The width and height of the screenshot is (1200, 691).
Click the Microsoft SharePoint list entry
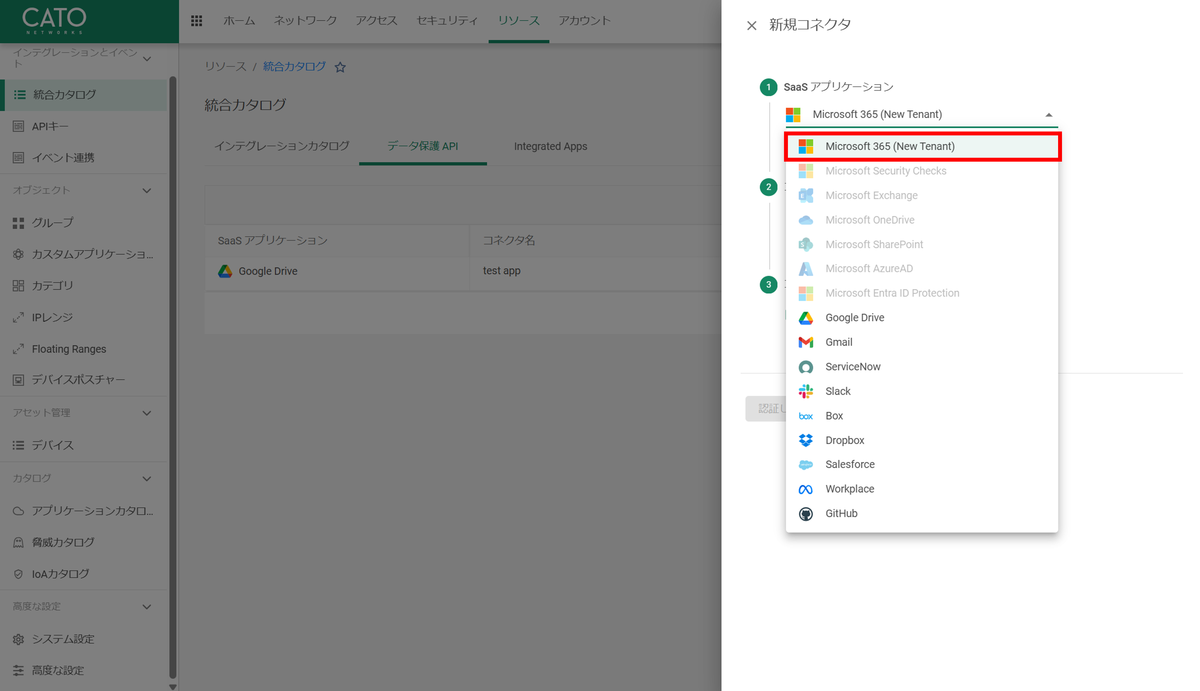click(922, 245)
